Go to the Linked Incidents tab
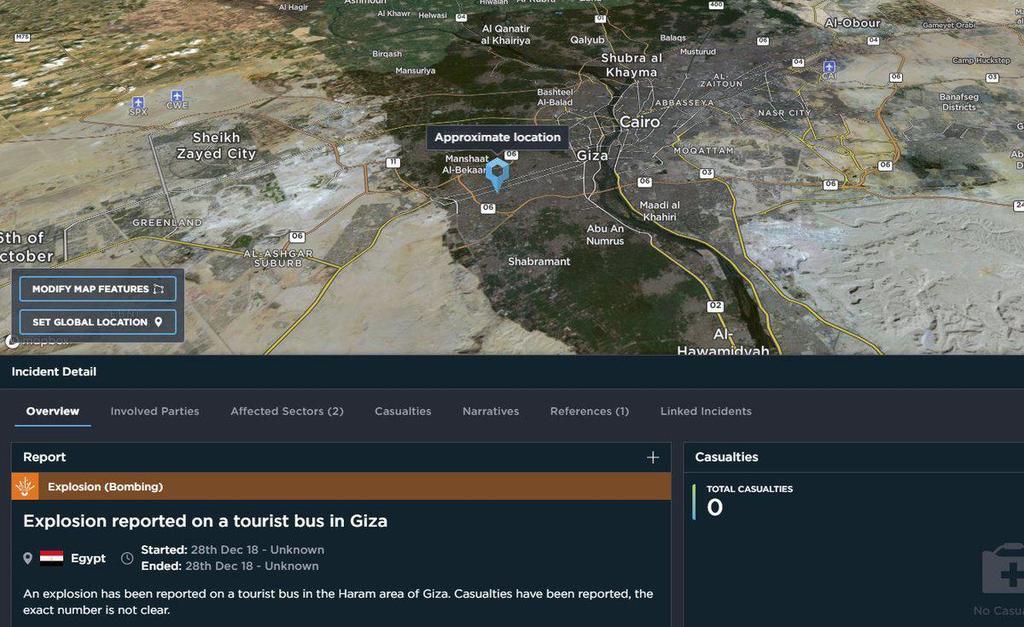The image size is (1024, 627). click(x=706, y=411)
